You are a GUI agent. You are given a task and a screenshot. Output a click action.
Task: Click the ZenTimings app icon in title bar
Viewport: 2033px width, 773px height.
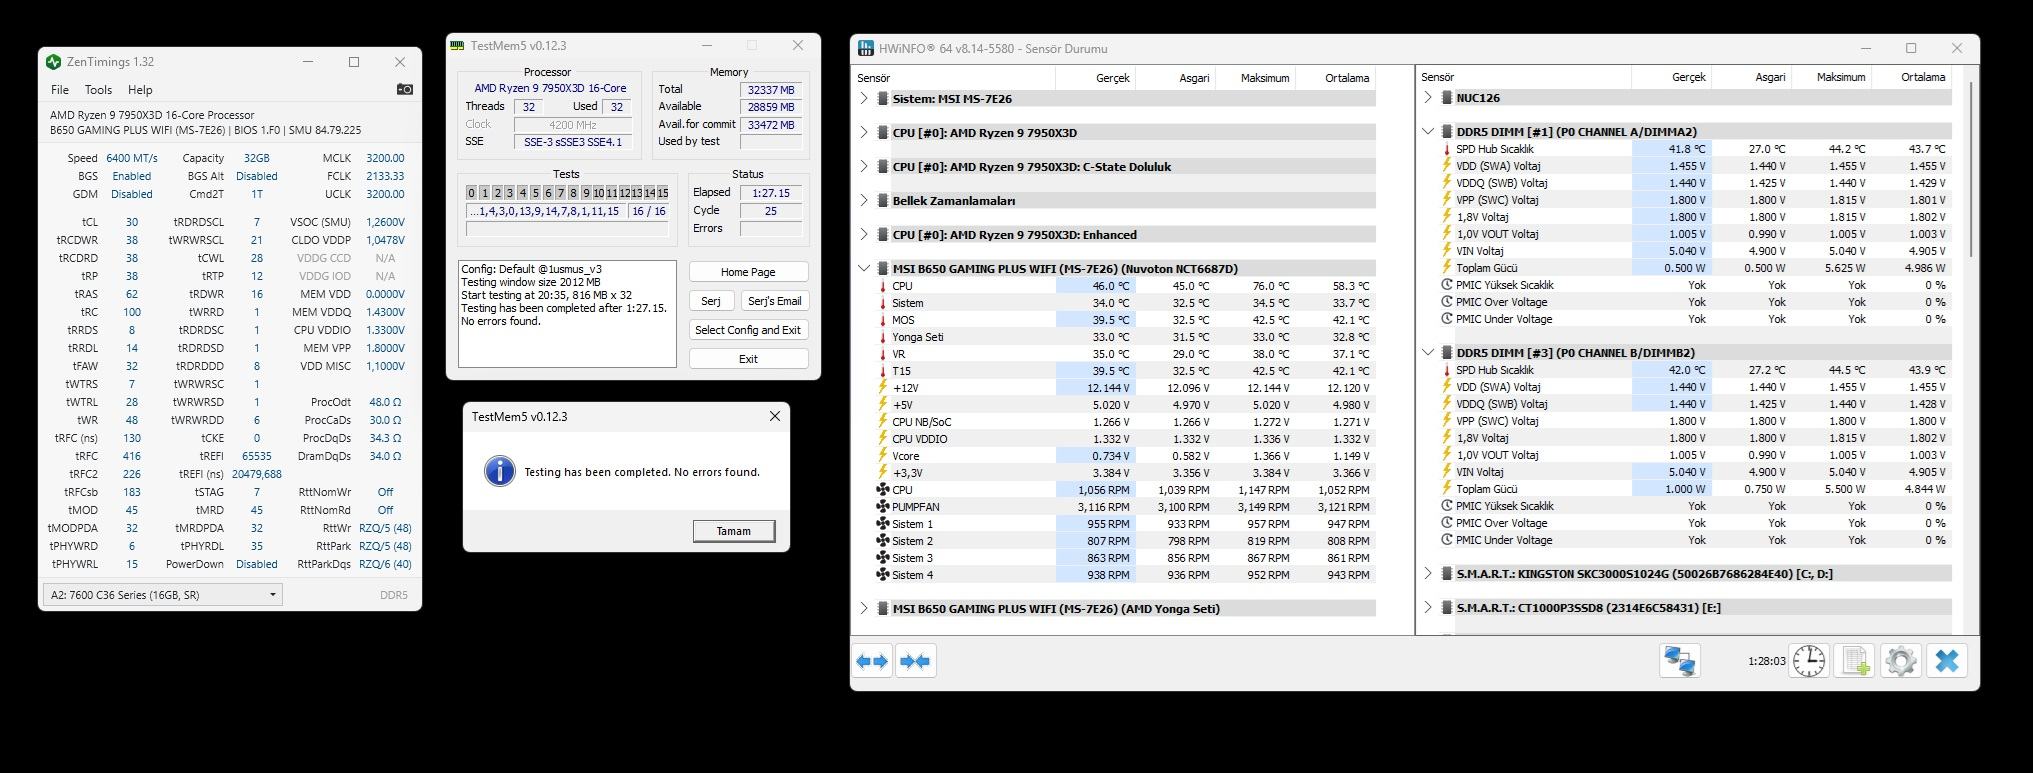54,62
